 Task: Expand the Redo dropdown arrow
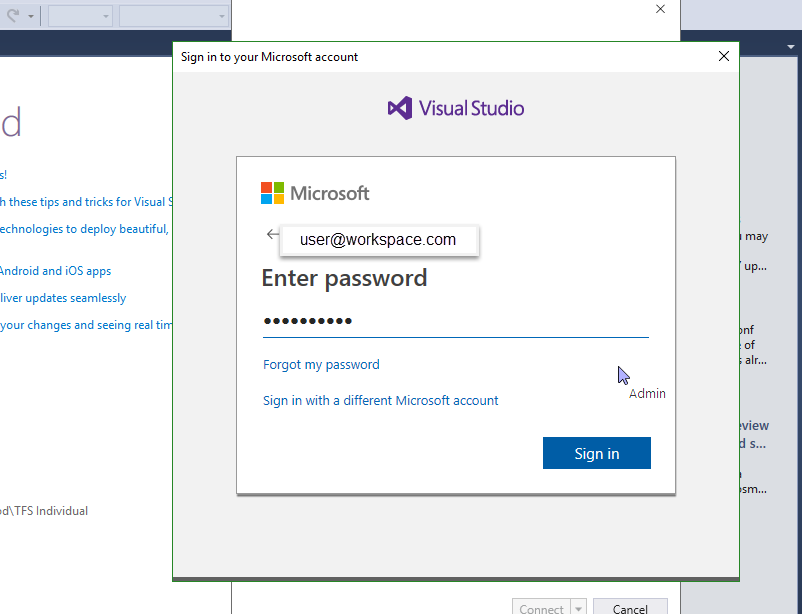[x=31, y=16]
